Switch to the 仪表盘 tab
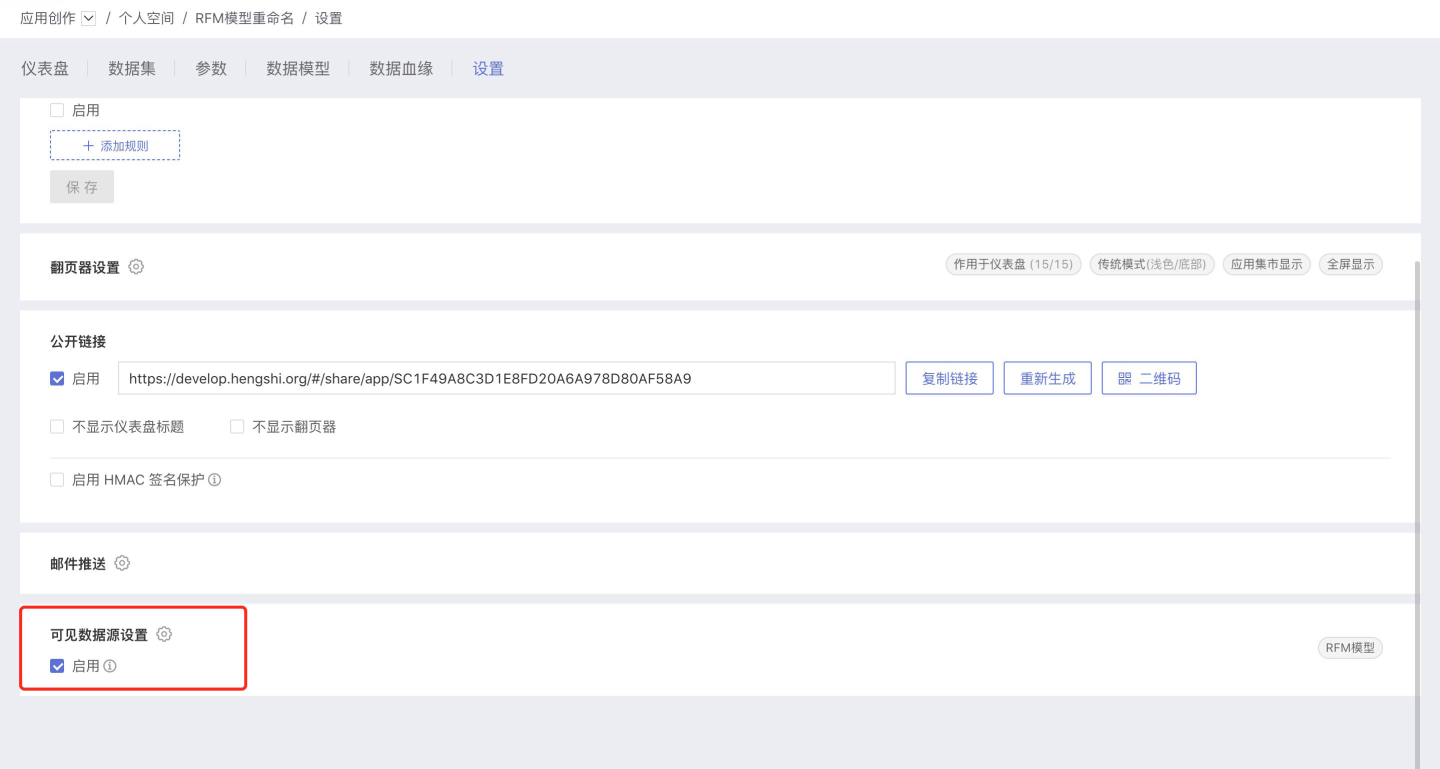Screen dimensions: 1440x769 [45, 68]
